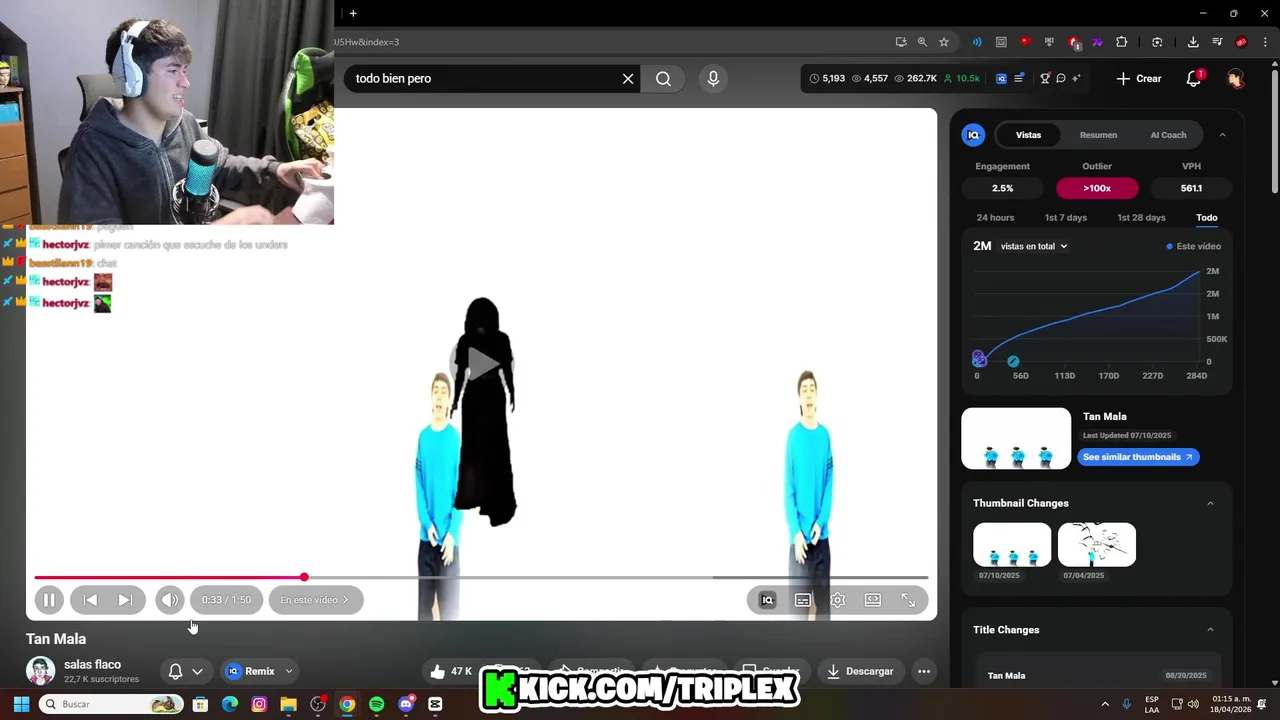Open subscription notification bell dropdown
The image size is (1280, 720).
coord(185,671)
